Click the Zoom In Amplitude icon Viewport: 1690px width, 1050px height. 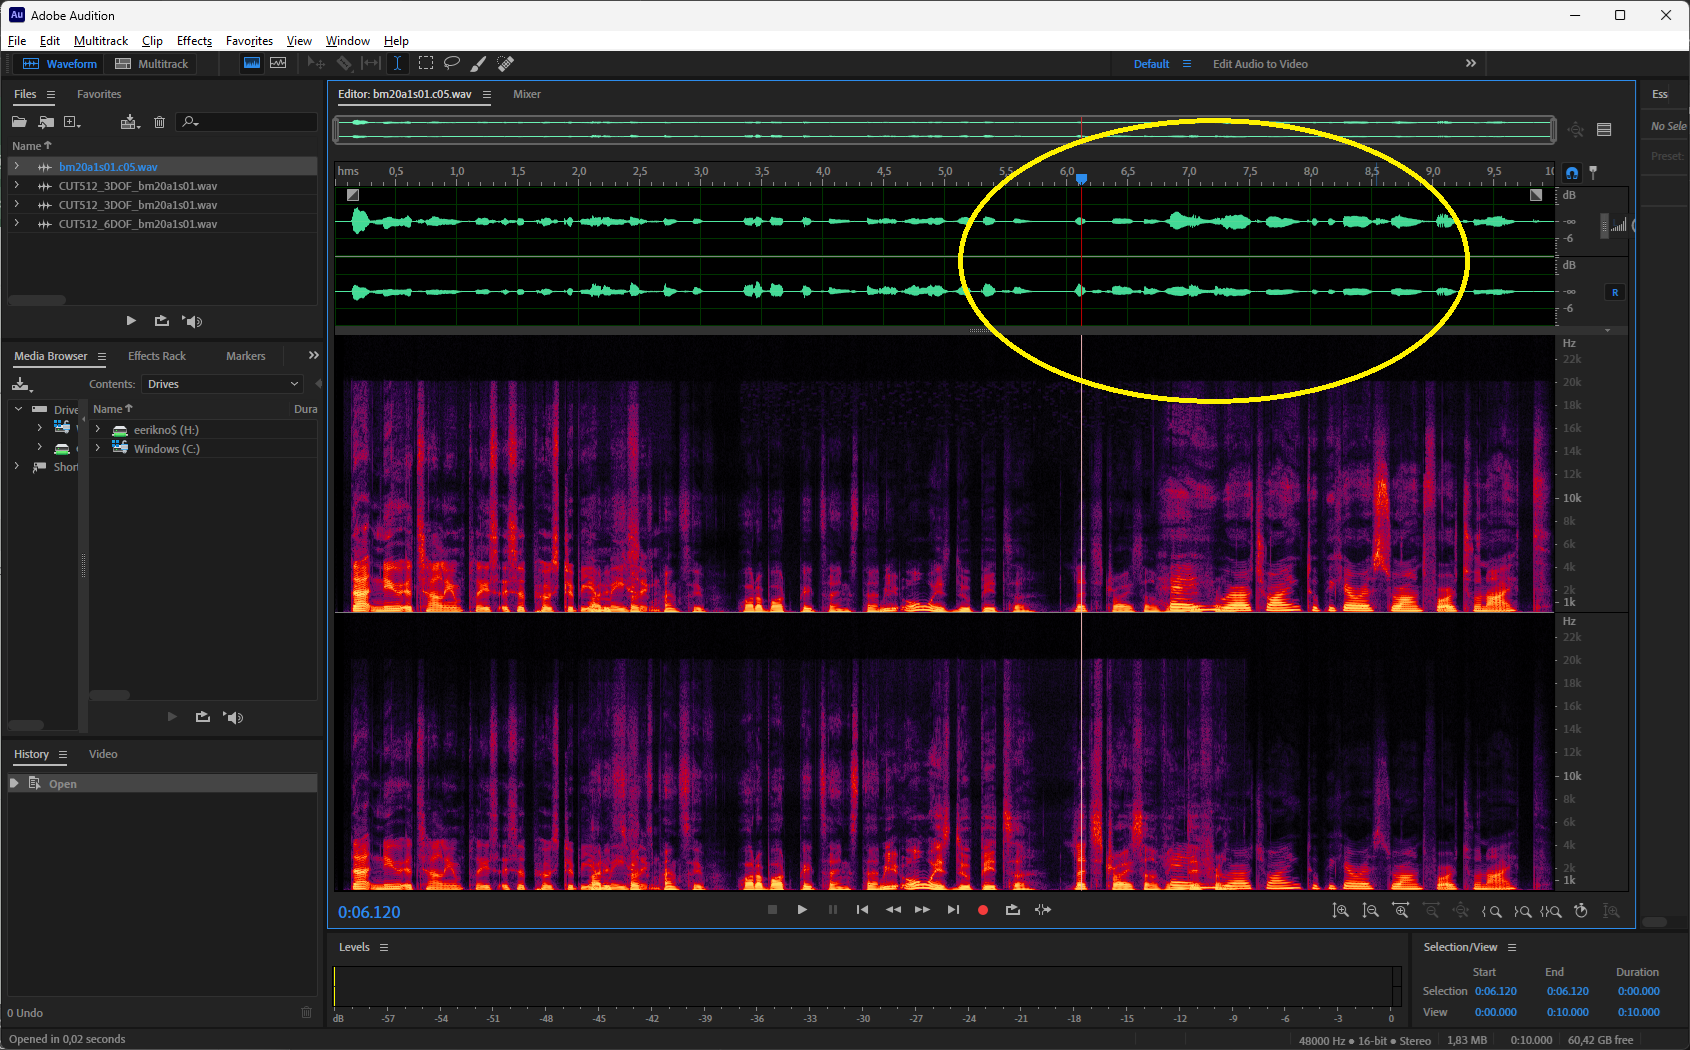[x=1341, y=911]
